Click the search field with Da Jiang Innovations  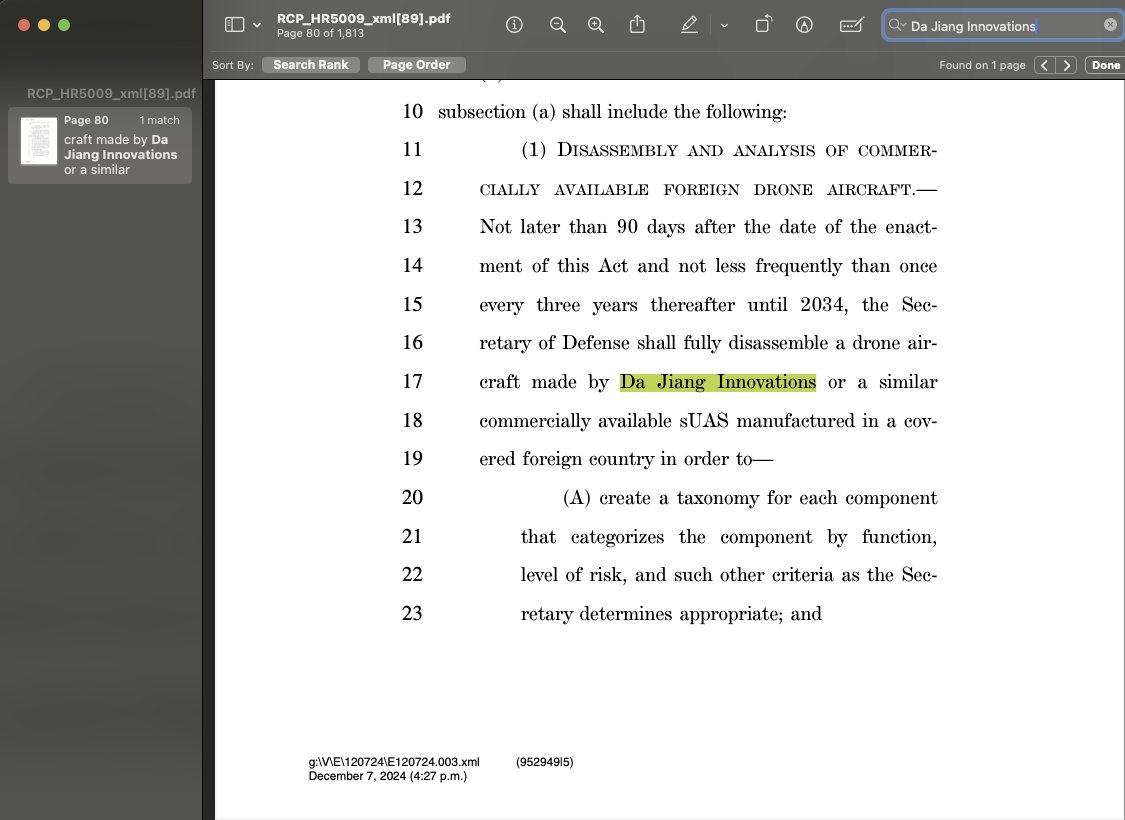pyautogui.click(x=1004, y=26)
